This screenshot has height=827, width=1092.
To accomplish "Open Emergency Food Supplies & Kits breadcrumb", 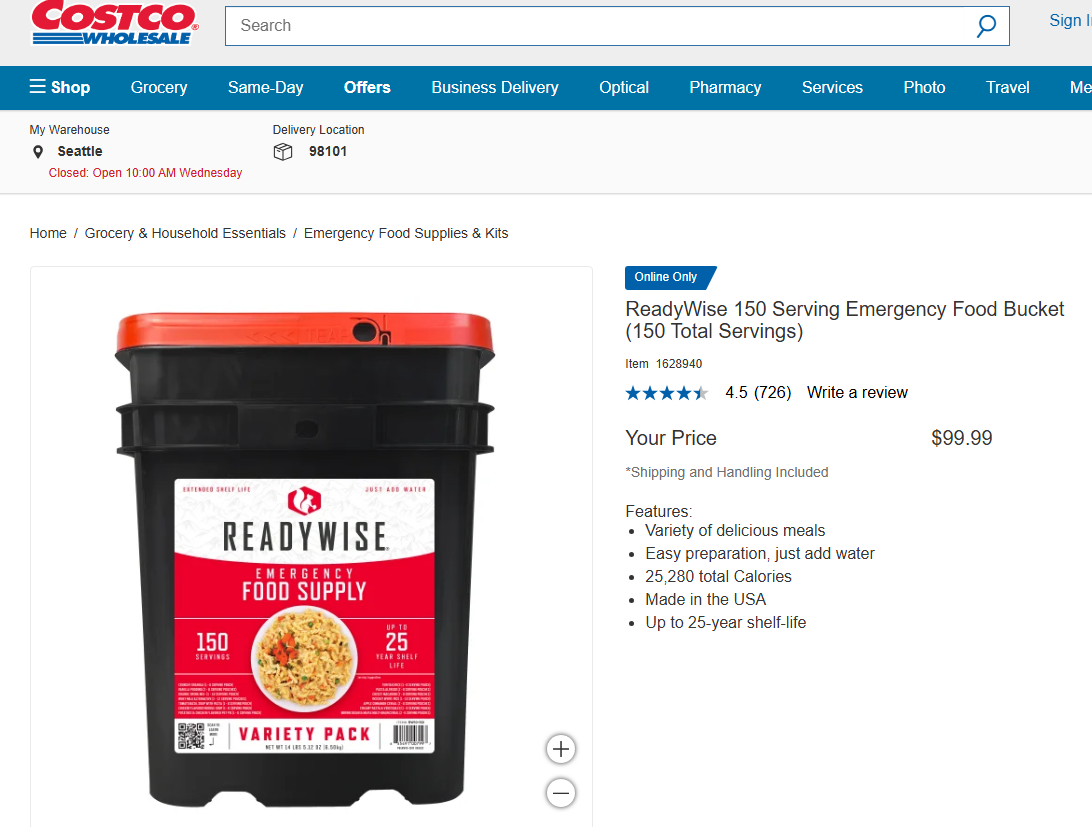I will 406,233.
